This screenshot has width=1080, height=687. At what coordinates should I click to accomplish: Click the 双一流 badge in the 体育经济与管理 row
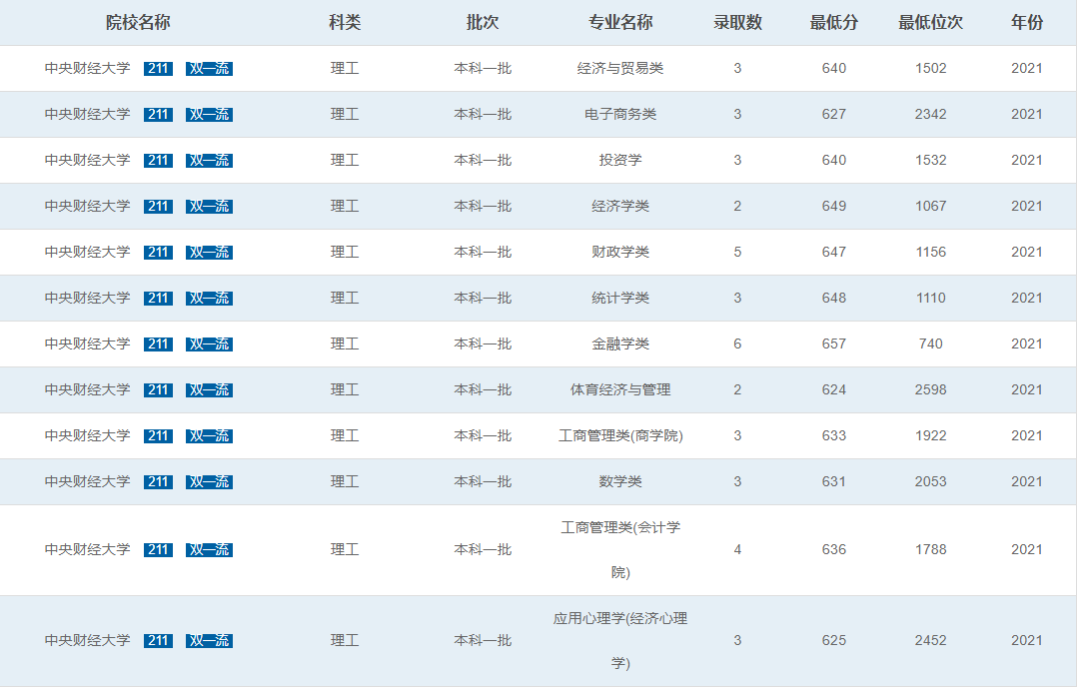tap(209, 390)
